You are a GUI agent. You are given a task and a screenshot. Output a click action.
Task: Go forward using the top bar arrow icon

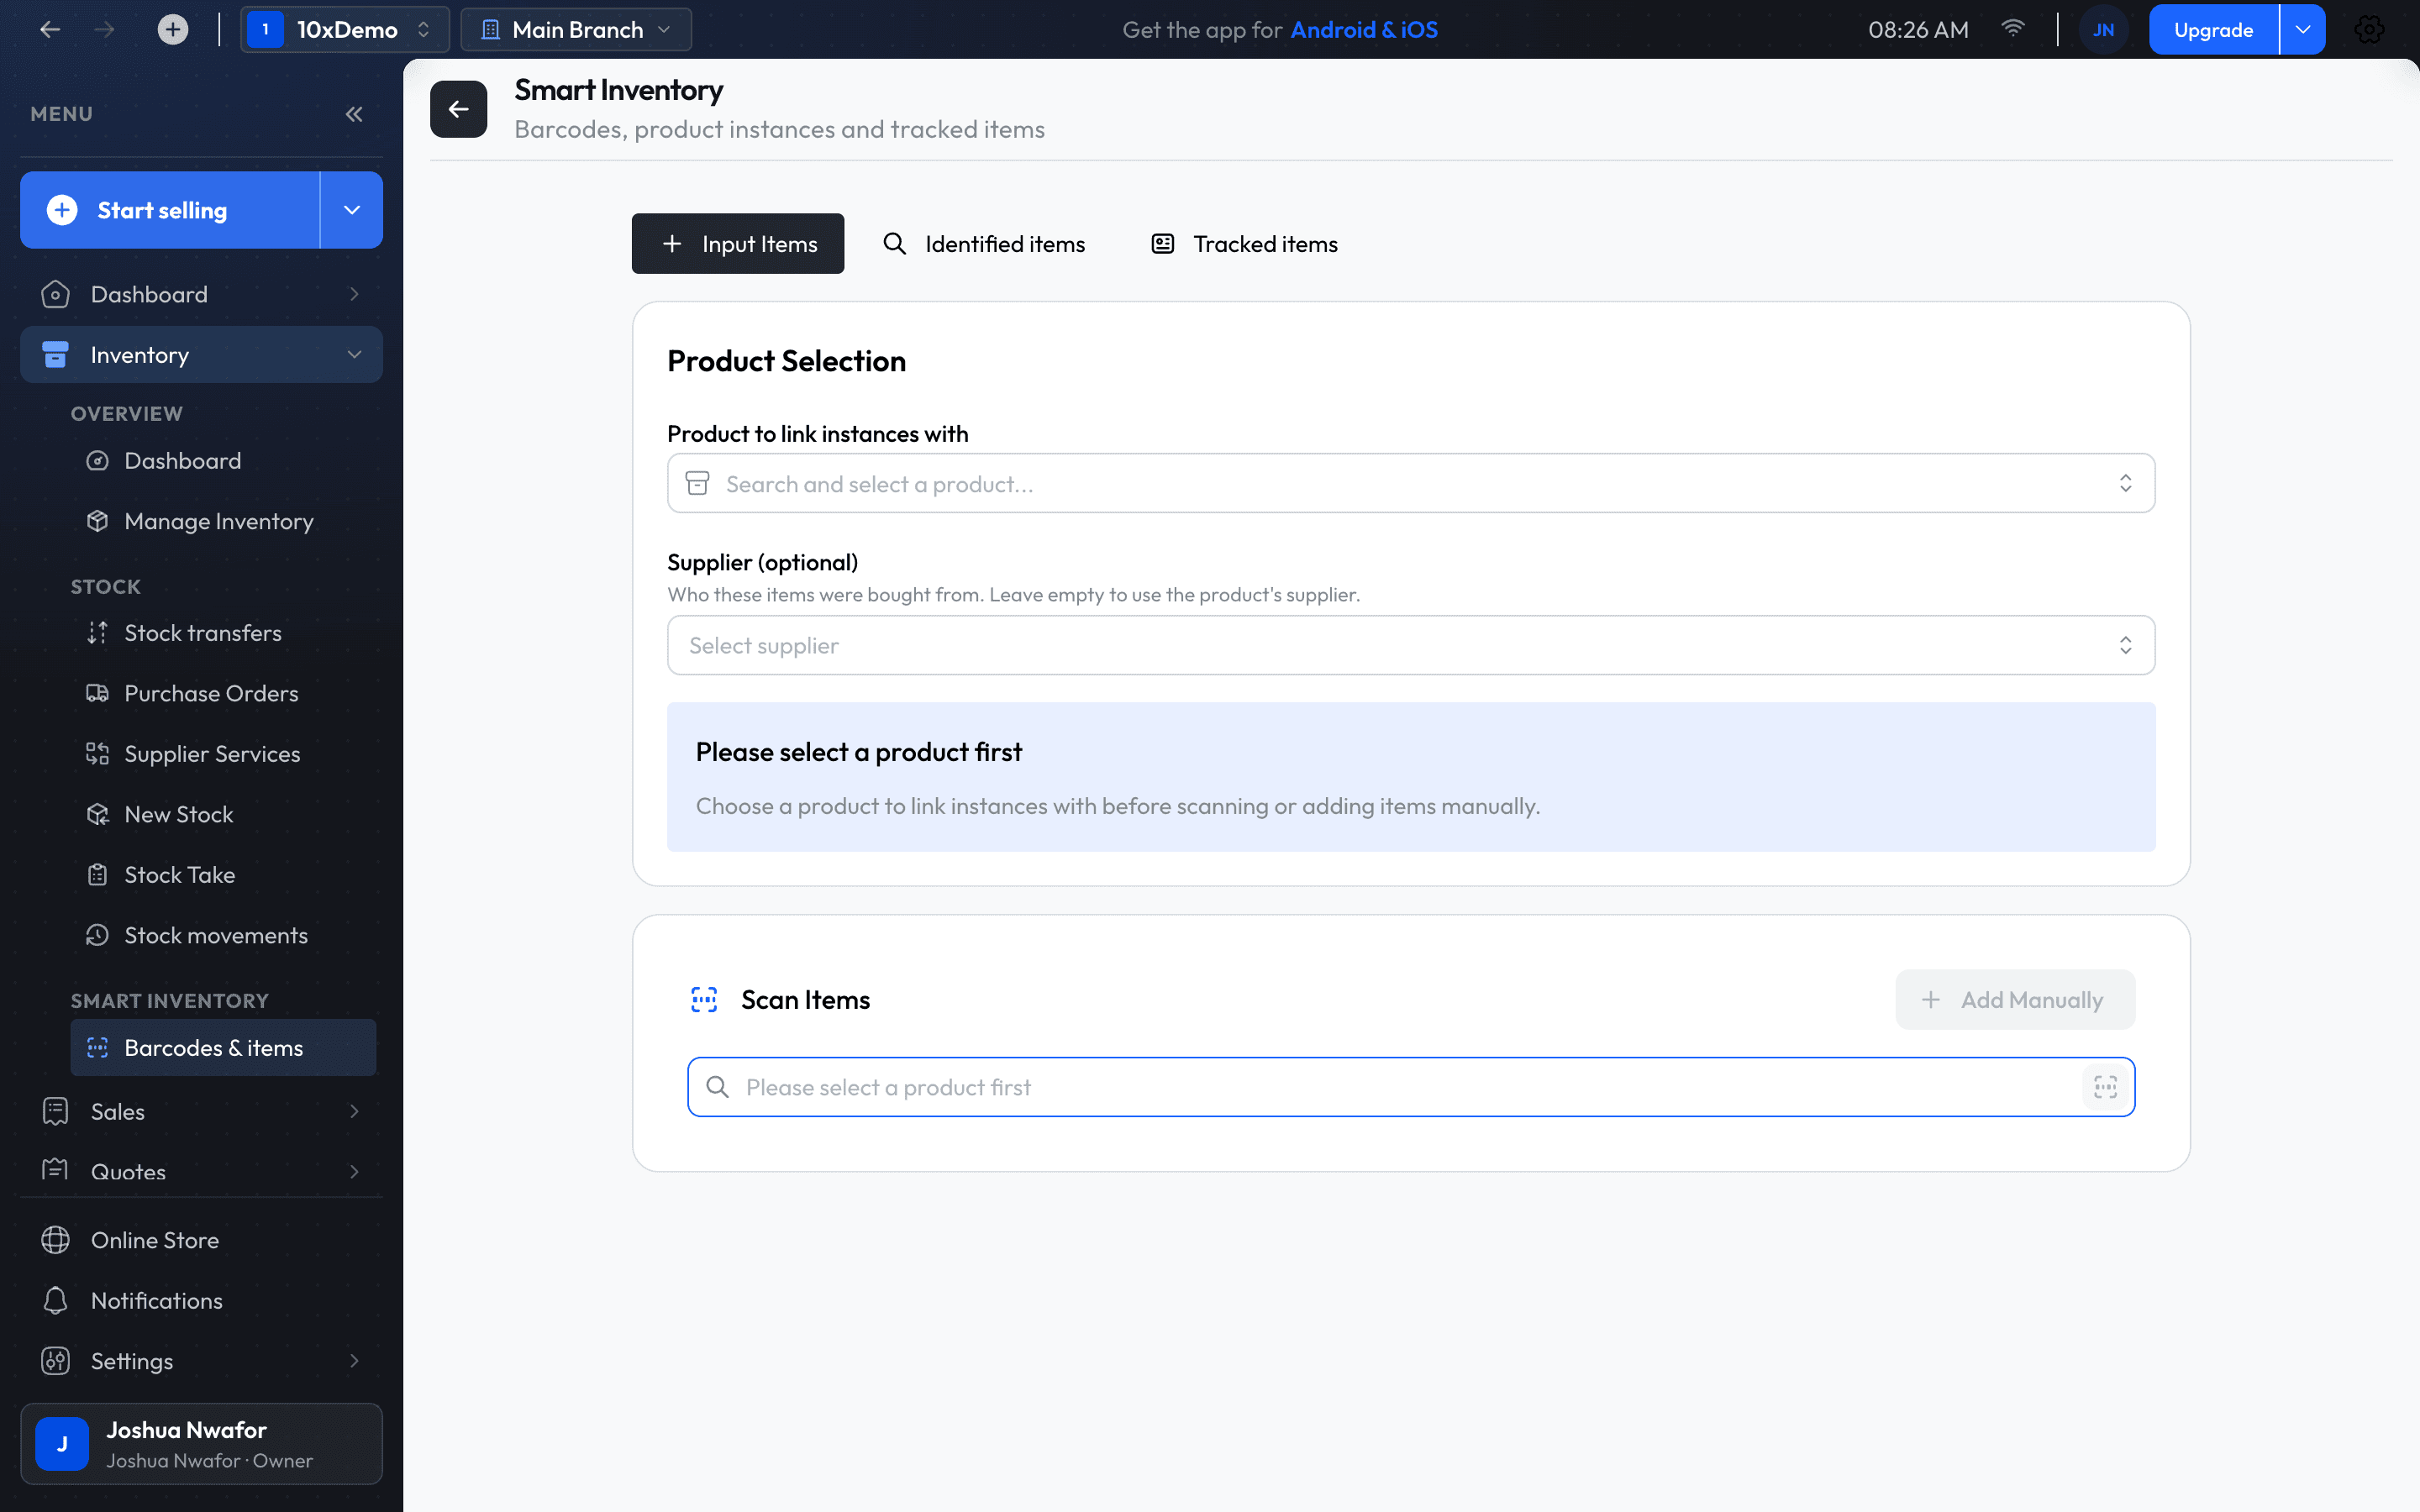coord(104,29)
